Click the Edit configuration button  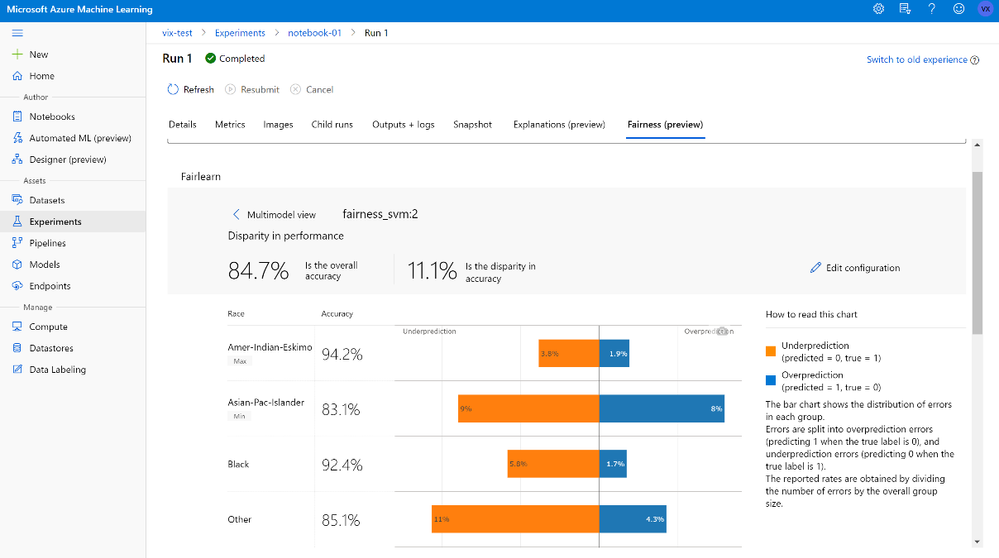(x=855, y=268)
